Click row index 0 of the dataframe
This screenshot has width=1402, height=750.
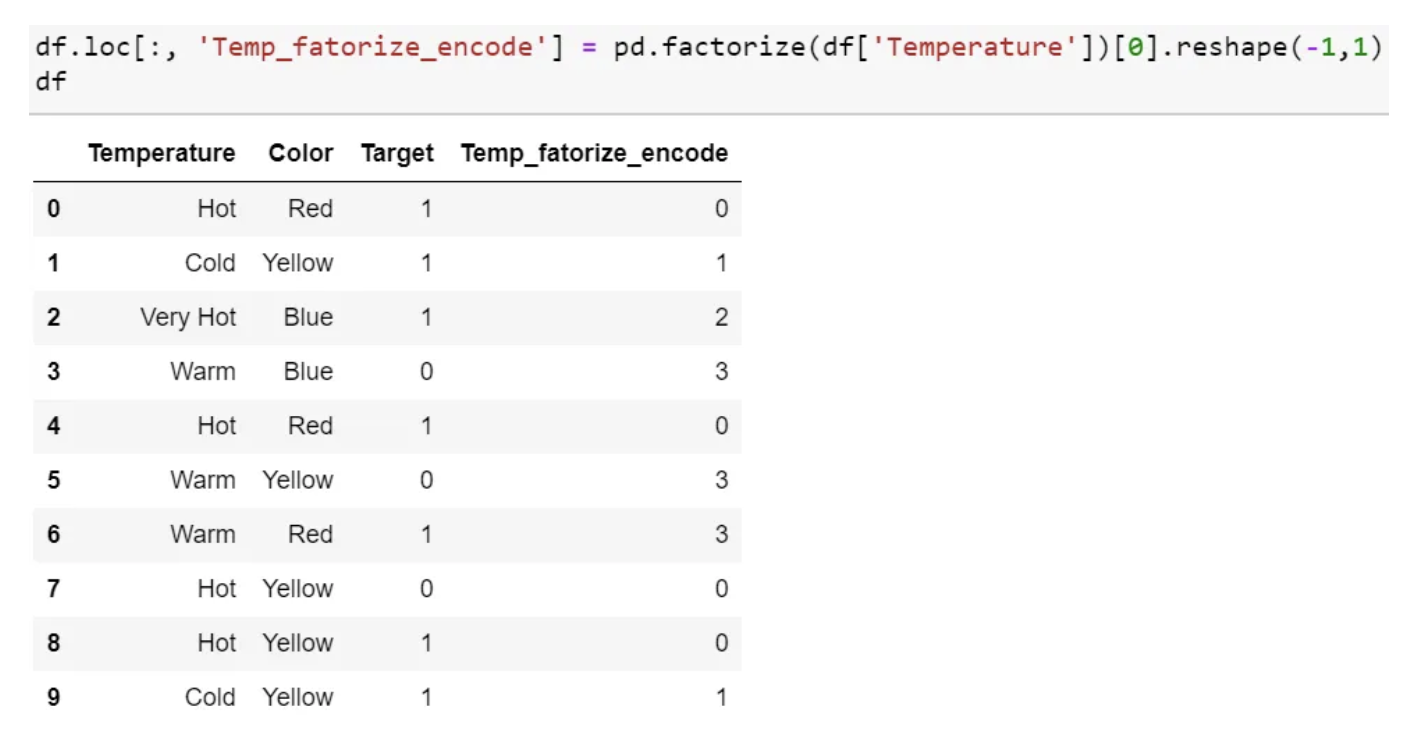tap(53, 209)
